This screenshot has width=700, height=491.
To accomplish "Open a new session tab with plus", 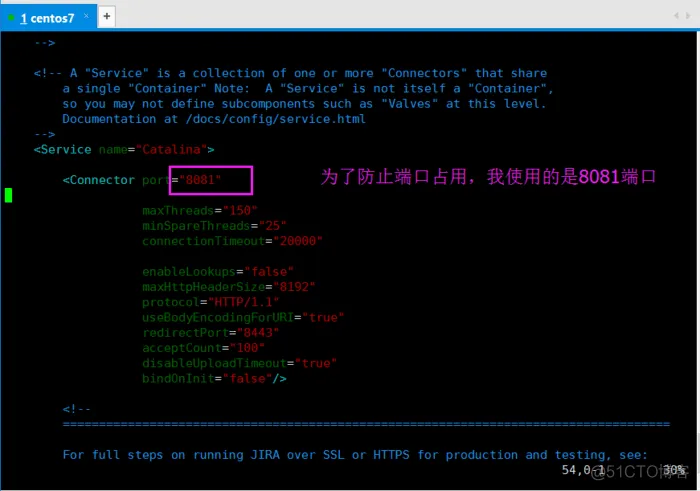I will coord(107,17).
